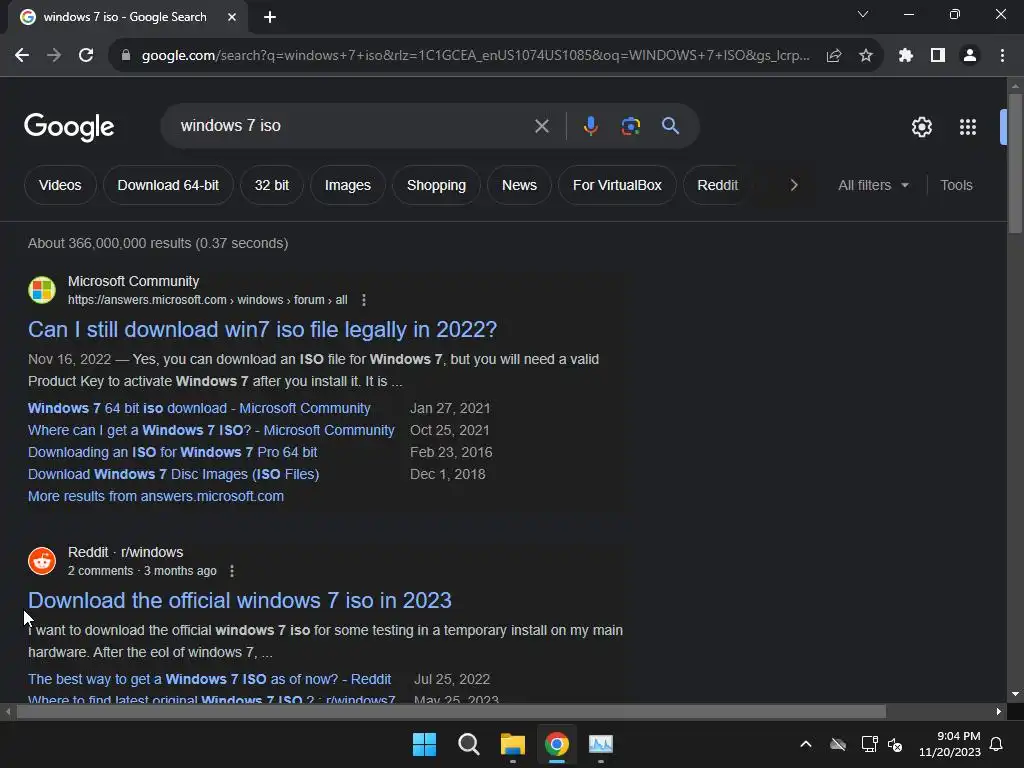Image resolution: width=1024 pixels, height=768 pixels.
Task: Open Chrome three-dot menu
Action: pyautogui.click(x=1002, y=56)
